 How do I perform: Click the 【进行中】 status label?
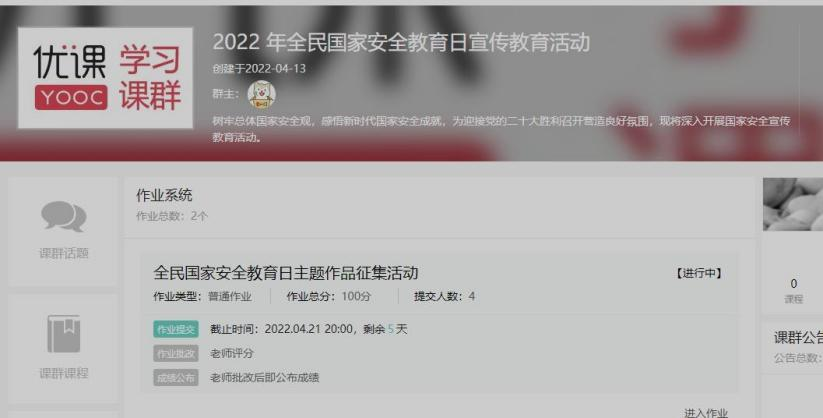pos(699,273)
